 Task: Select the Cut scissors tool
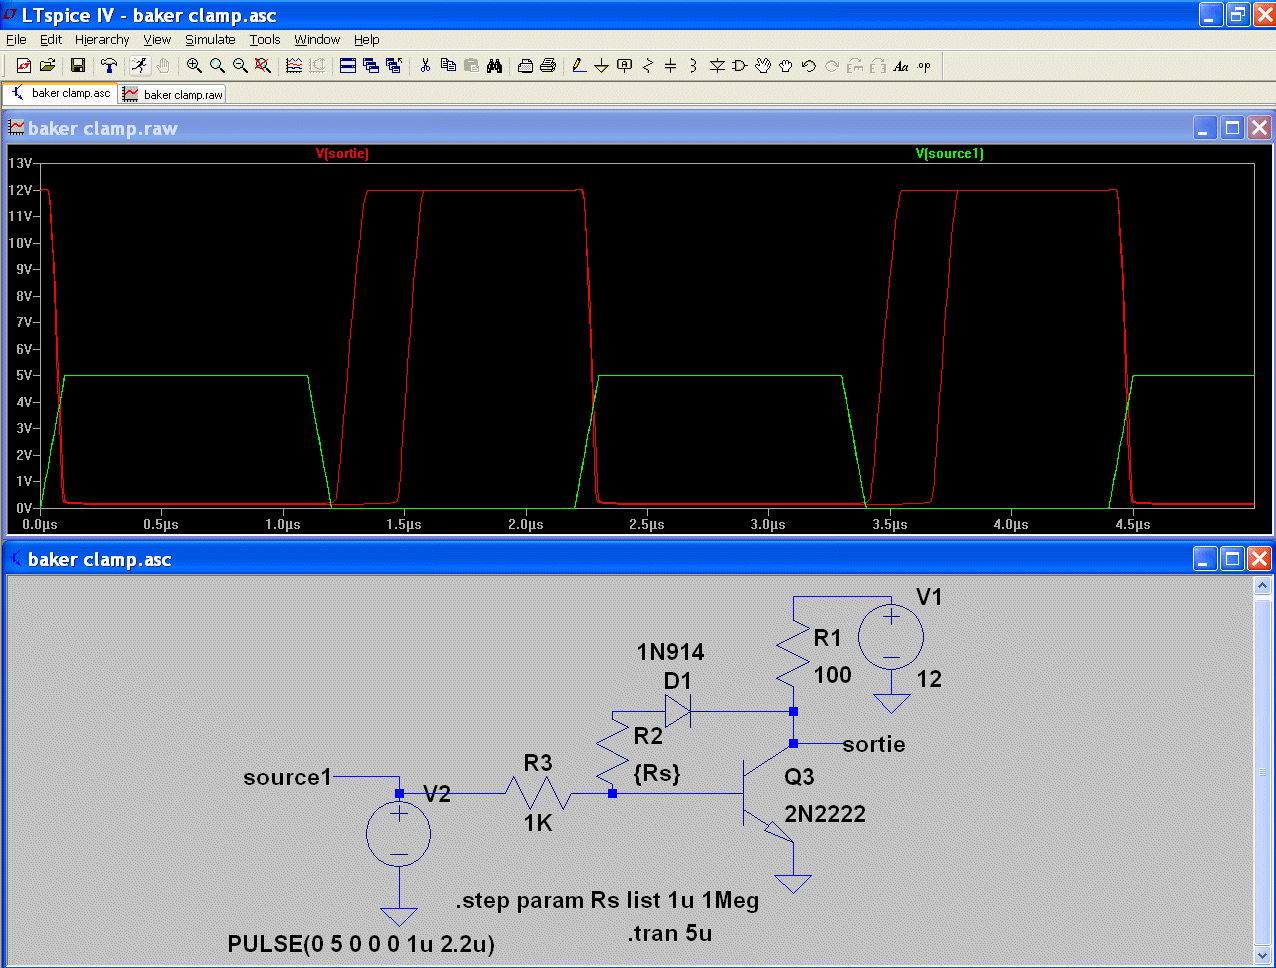coord(425,66)
